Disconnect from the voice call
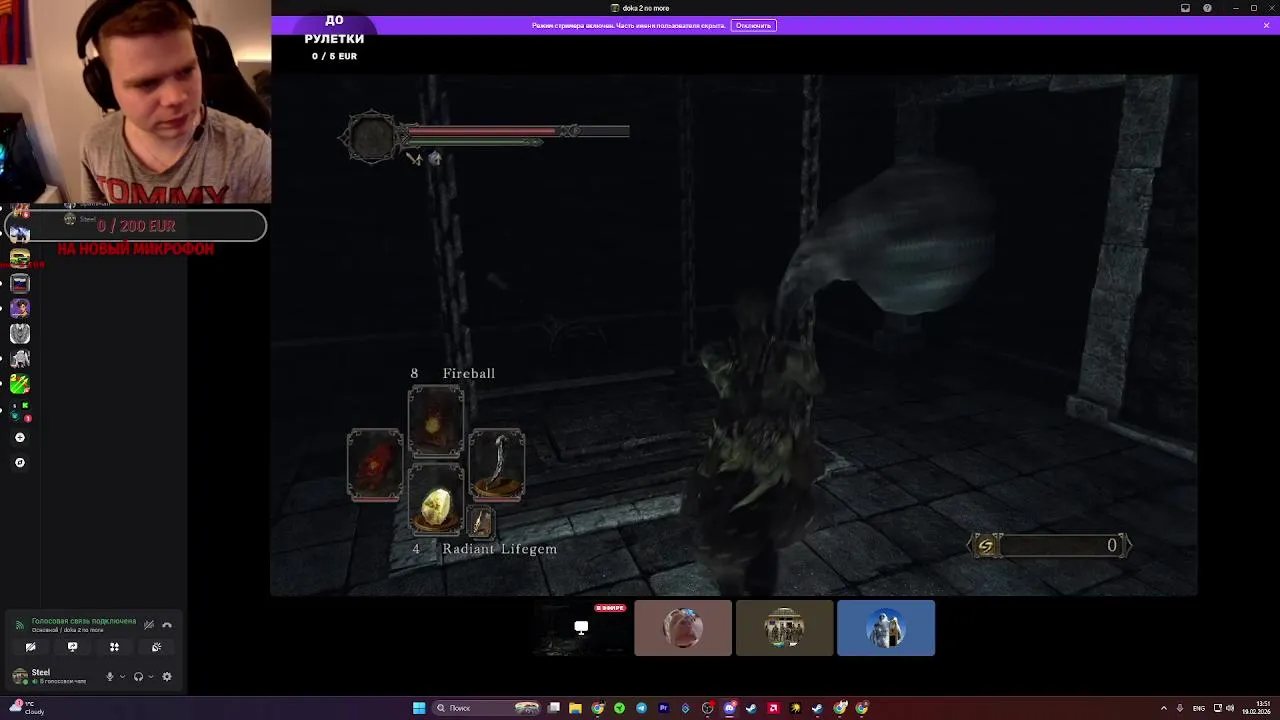Viewport: 1280px width, 720px height. pos(167,625)
